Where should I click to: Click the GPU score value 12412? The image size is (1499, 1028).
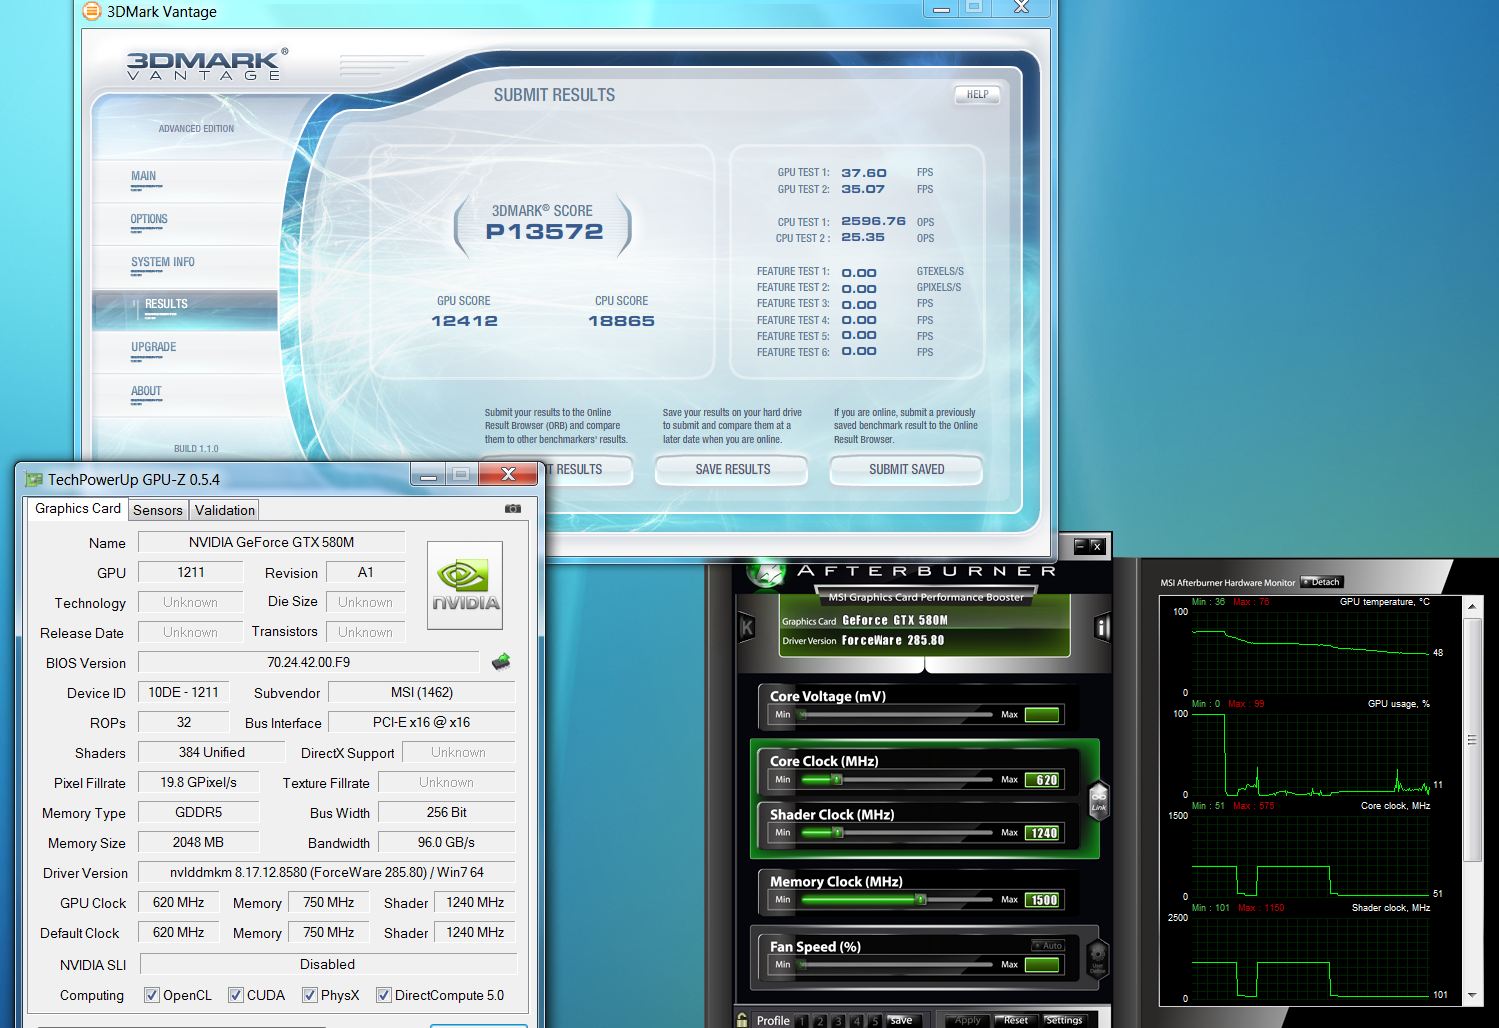tap(464, 321)
